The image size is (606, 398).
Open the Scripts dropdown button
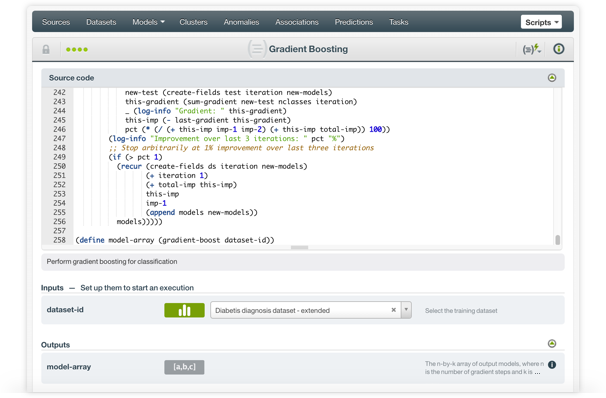point(541,22)
